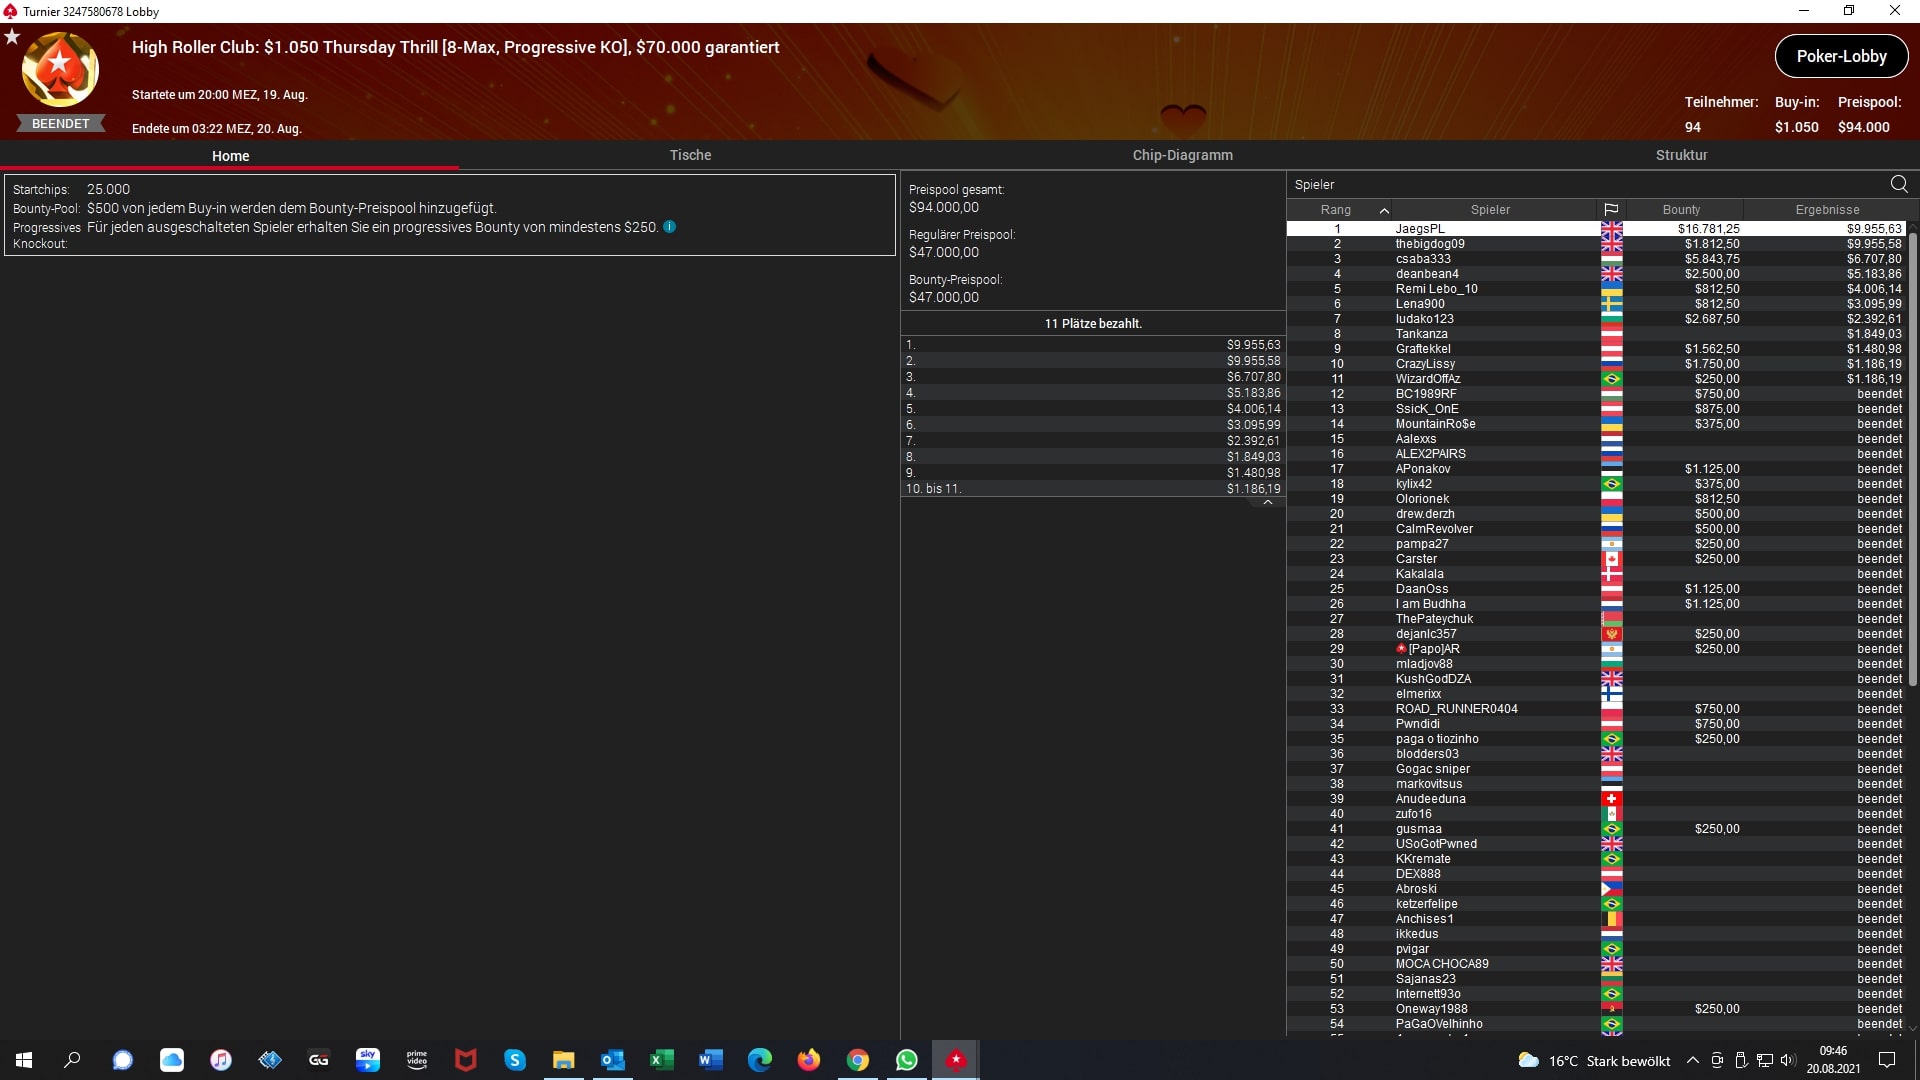Click the tournament logo chip image
This screenshot has width=1920, height=1080.
60,70
